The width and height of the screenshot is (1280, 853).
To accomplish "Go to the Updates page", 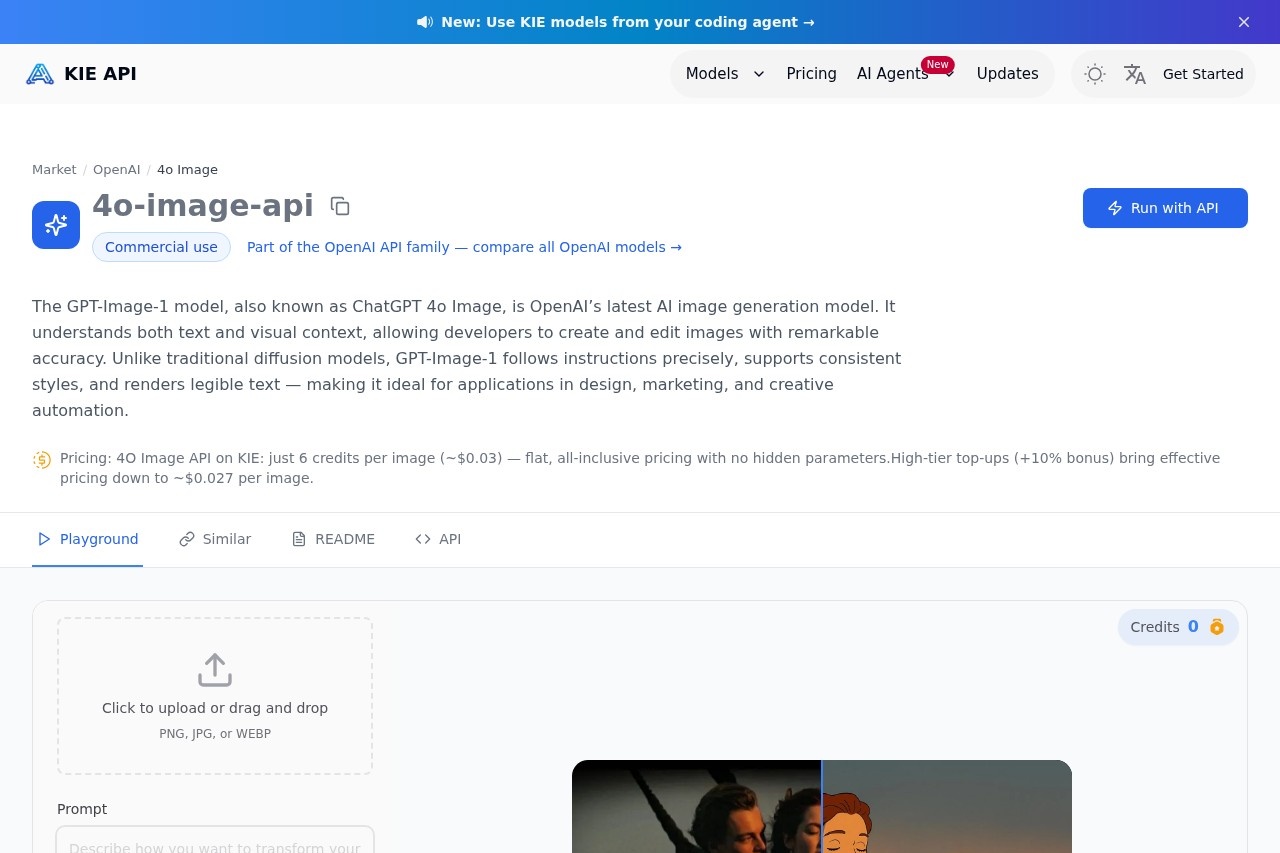I will [1007, 74].
